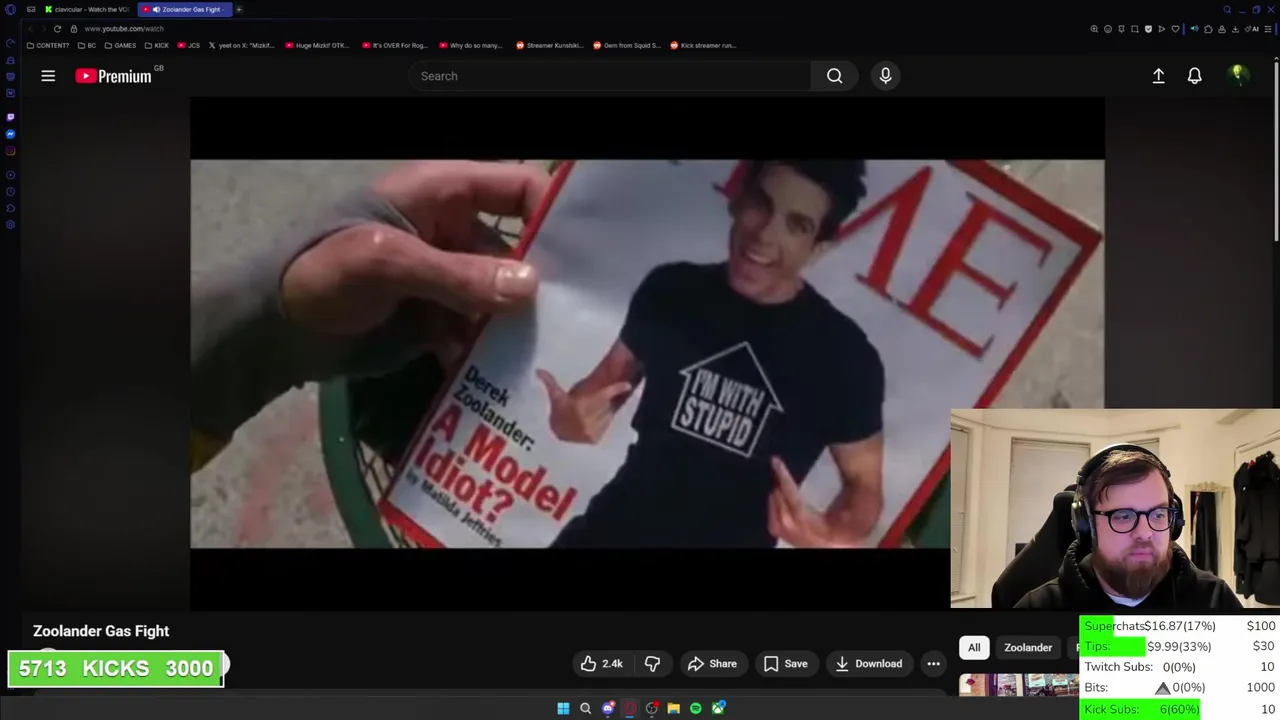
Task: Open the Why do so many bookmark
Action: pos(472,45)
